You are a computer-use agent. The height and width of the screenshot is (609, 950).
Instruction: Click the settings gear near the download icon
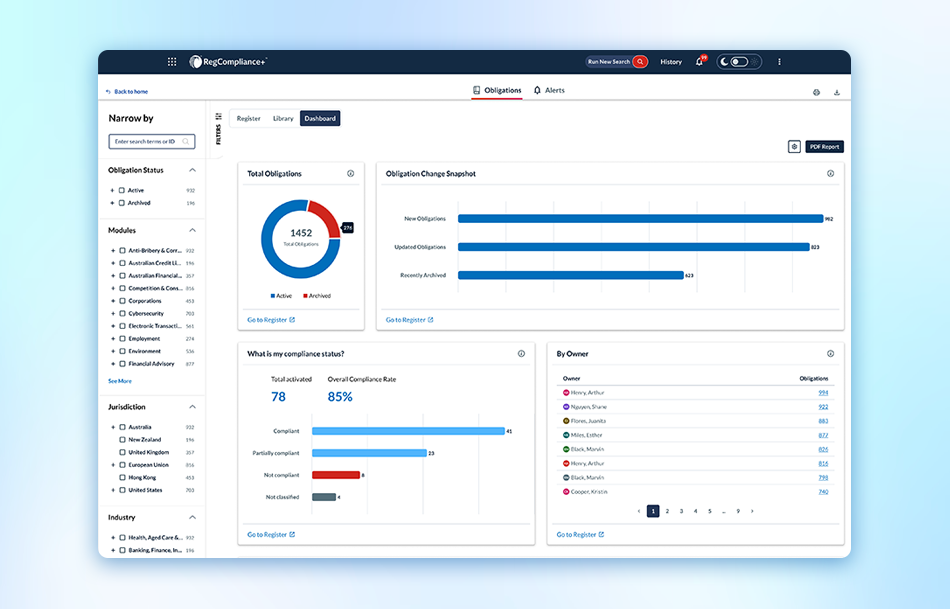816,92
